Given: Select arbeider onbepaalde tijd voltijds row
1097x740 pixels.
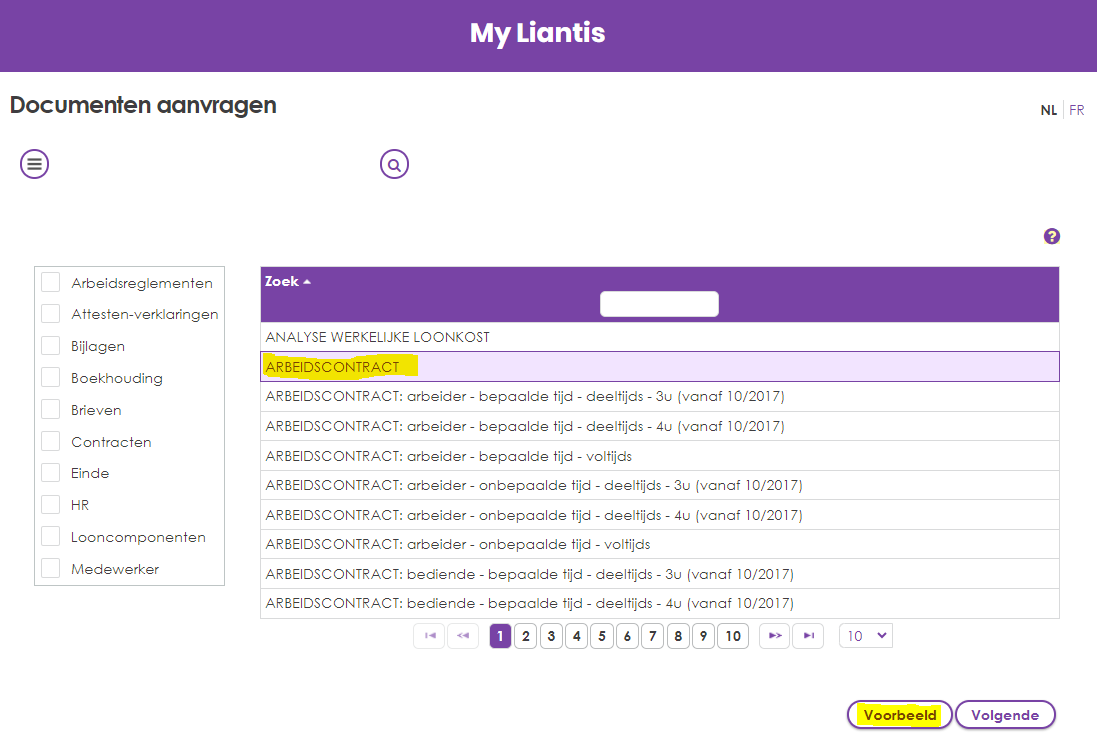Looking at the screenshot, I should click(660, 544).
